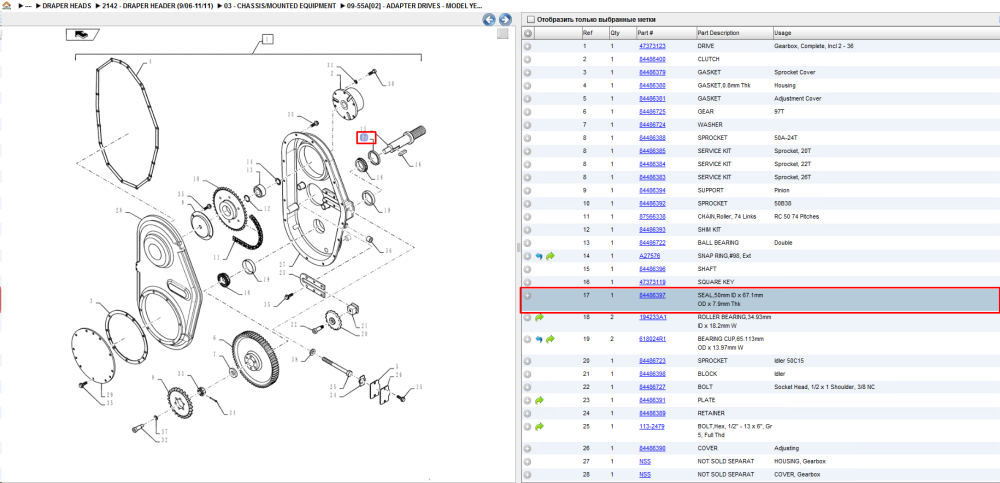Go to previous diagram with the back arrow

[489, 20]
